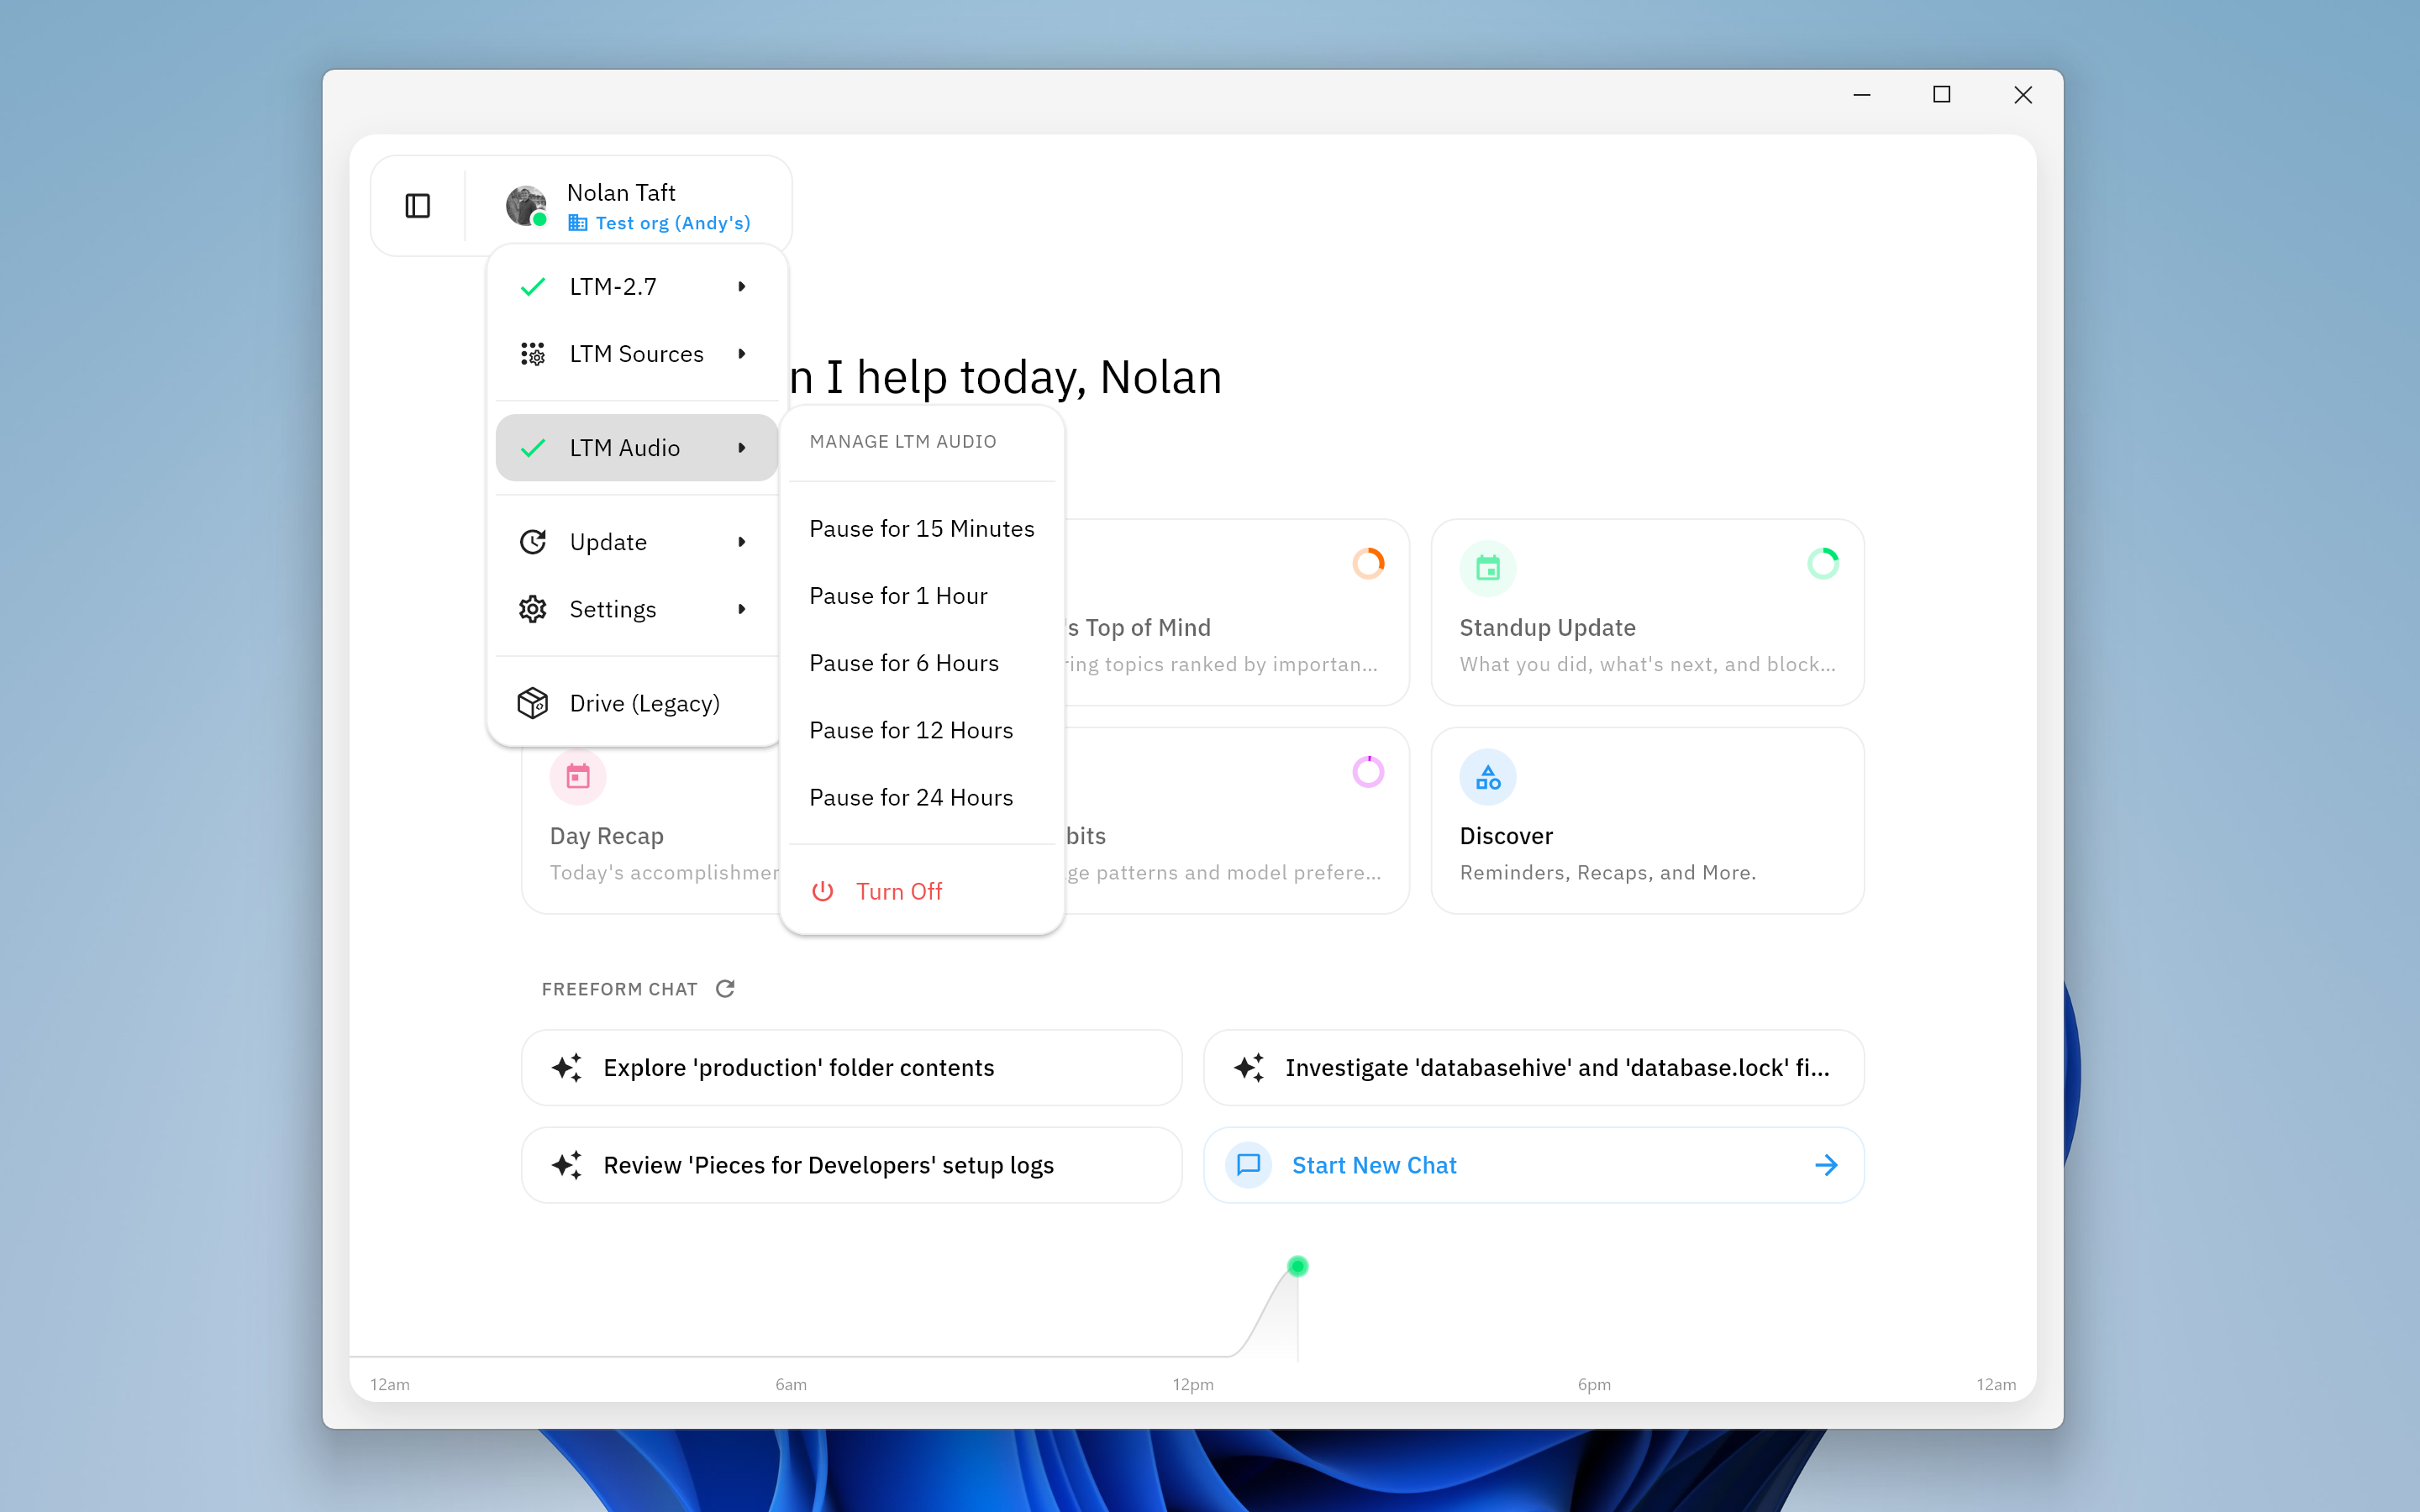2420x1512 pixels.
Task: Open the Test org (Andy's) link
Action: click(671, 223)
